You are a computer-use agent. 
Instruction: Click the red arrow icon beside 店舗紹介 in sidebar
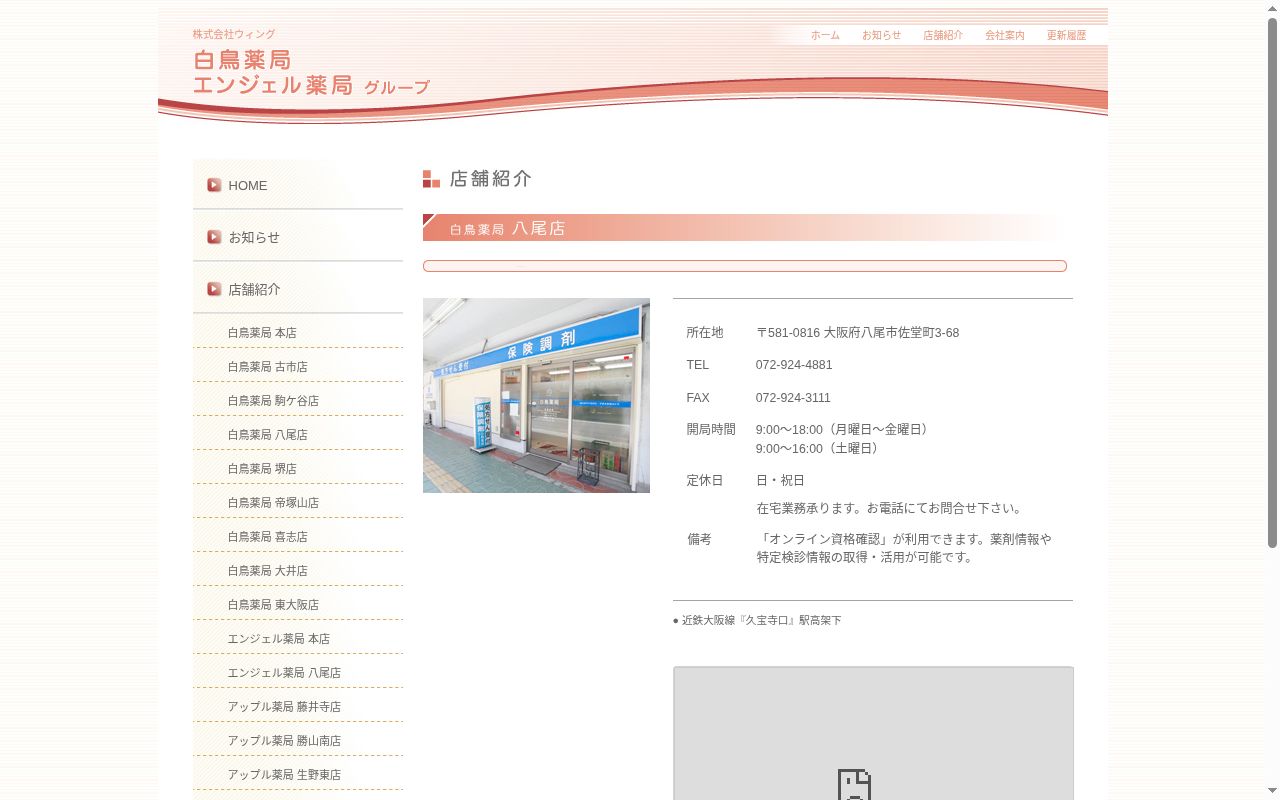(214, 289)
